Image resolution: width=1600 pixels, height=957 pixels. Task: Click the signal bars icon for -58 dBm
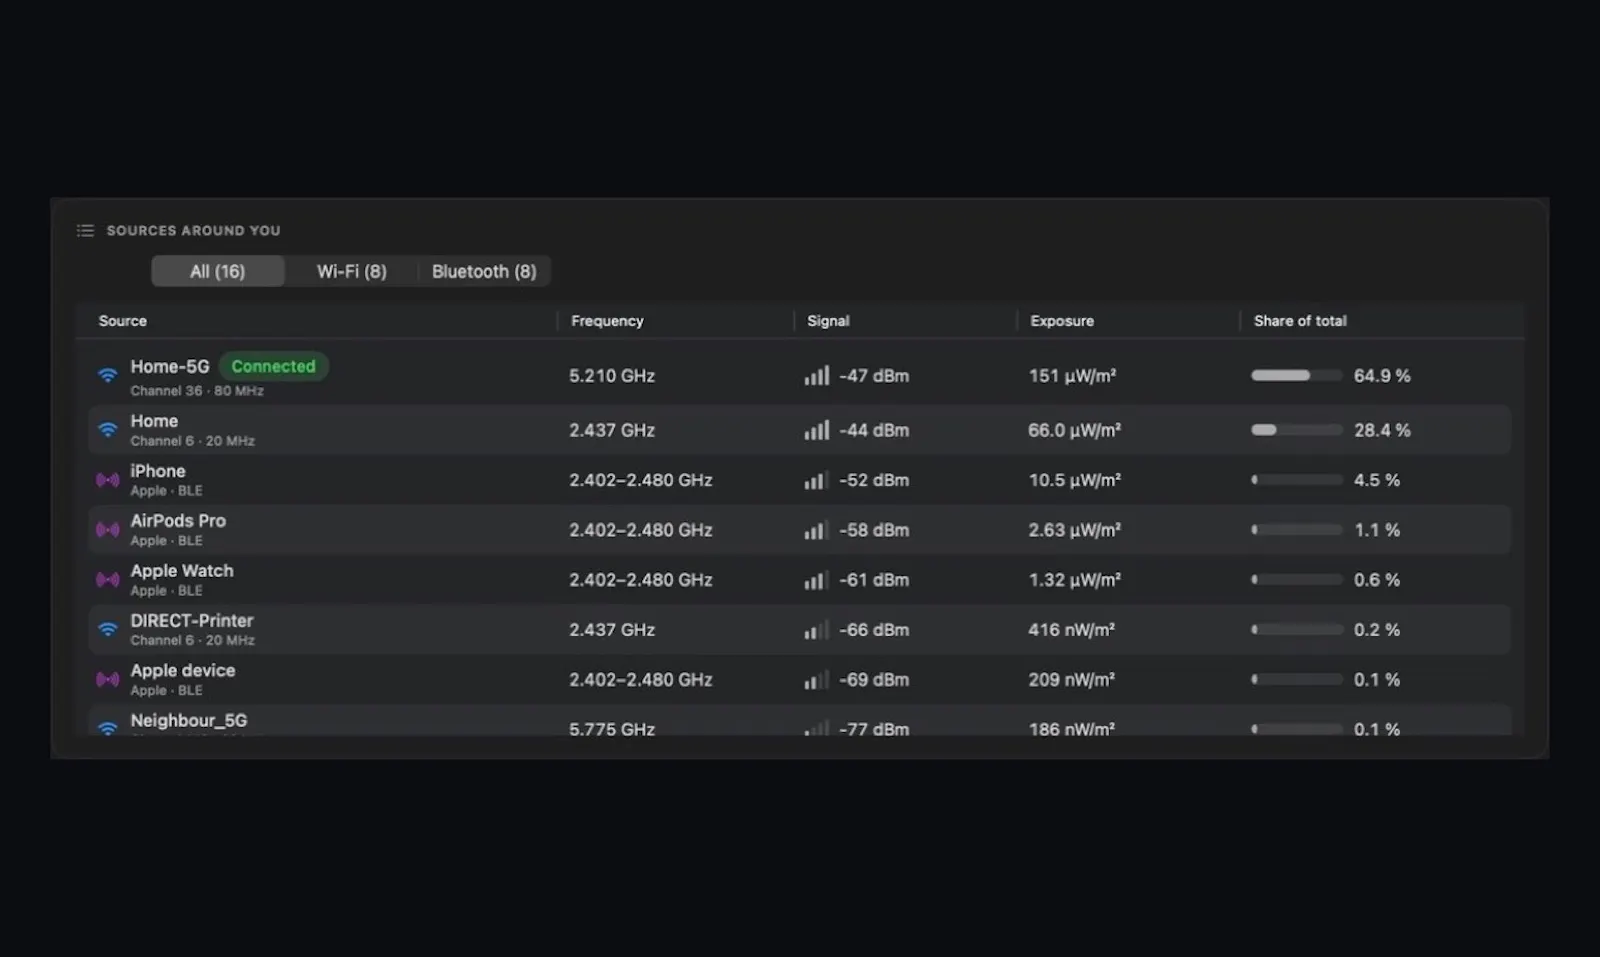(817, 530)
